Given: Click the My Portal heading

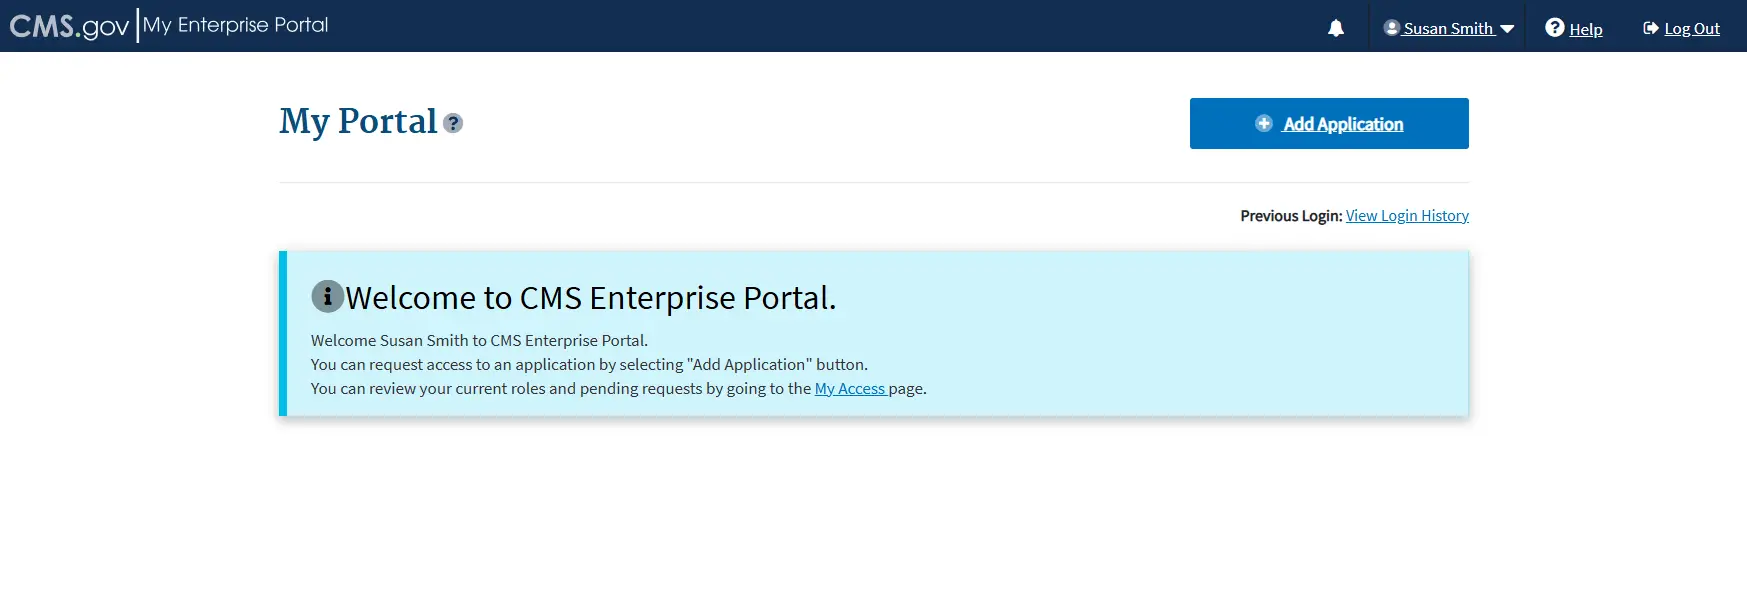Looking at the screenshot, I should [358, 121].
